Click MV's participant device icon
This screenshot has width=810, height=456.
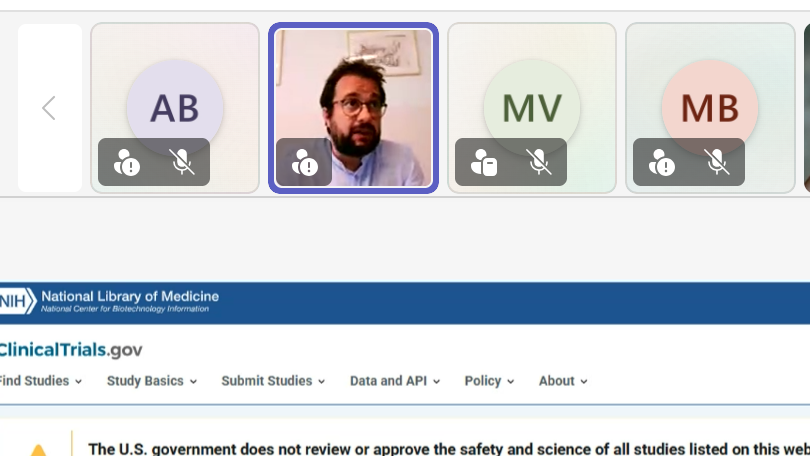pos(484,162)
